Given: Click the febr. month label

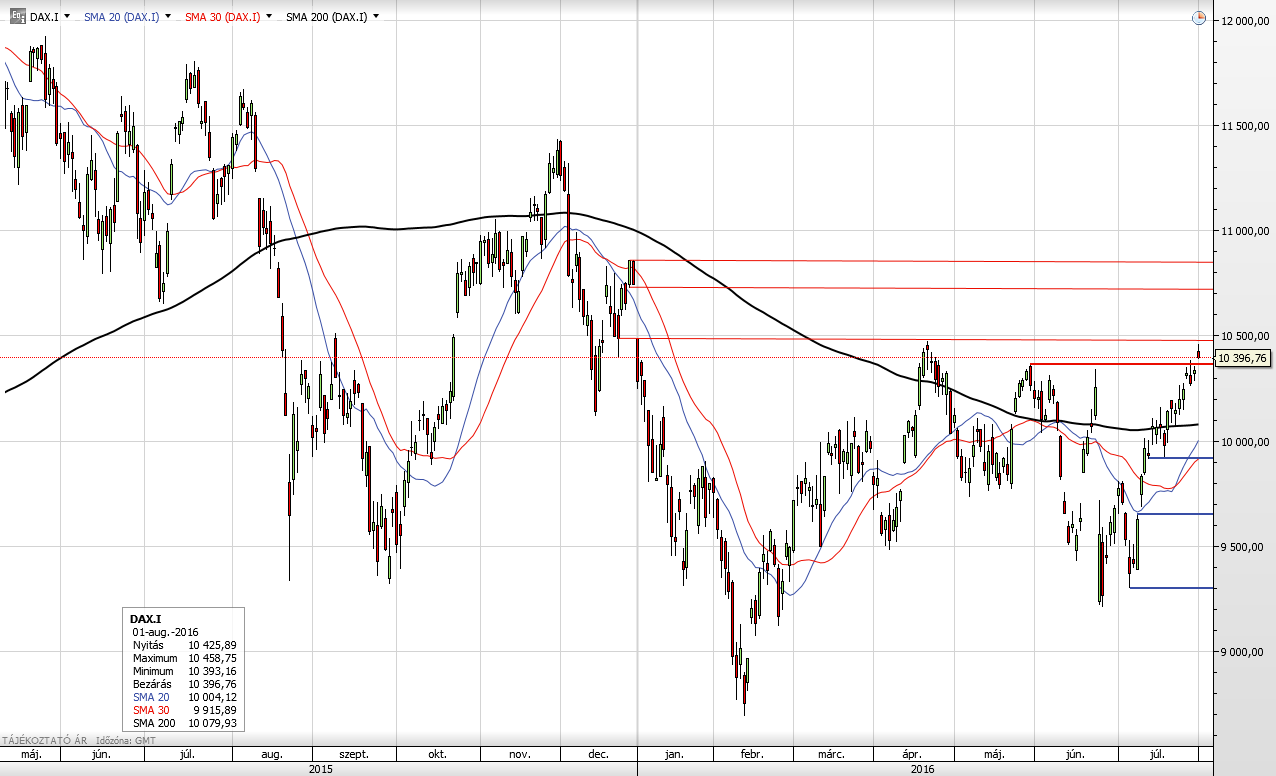Looking at the screenshot, I should tap(752, 755).
